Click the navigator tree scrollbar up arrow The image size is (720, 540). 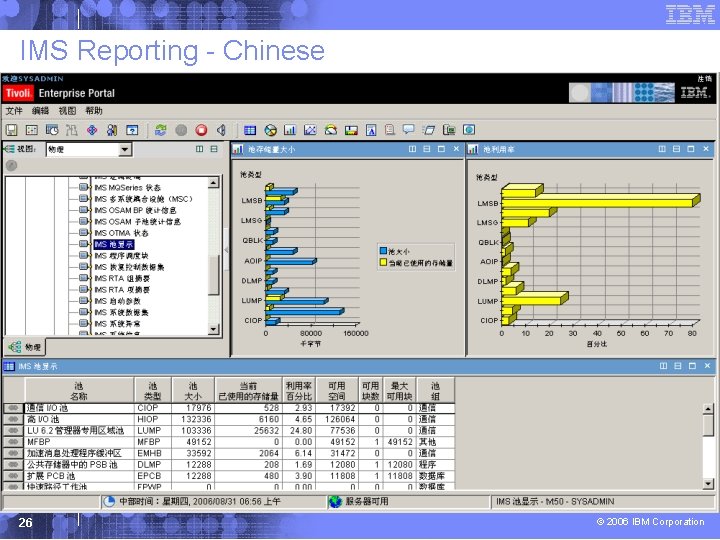[213, 183]
